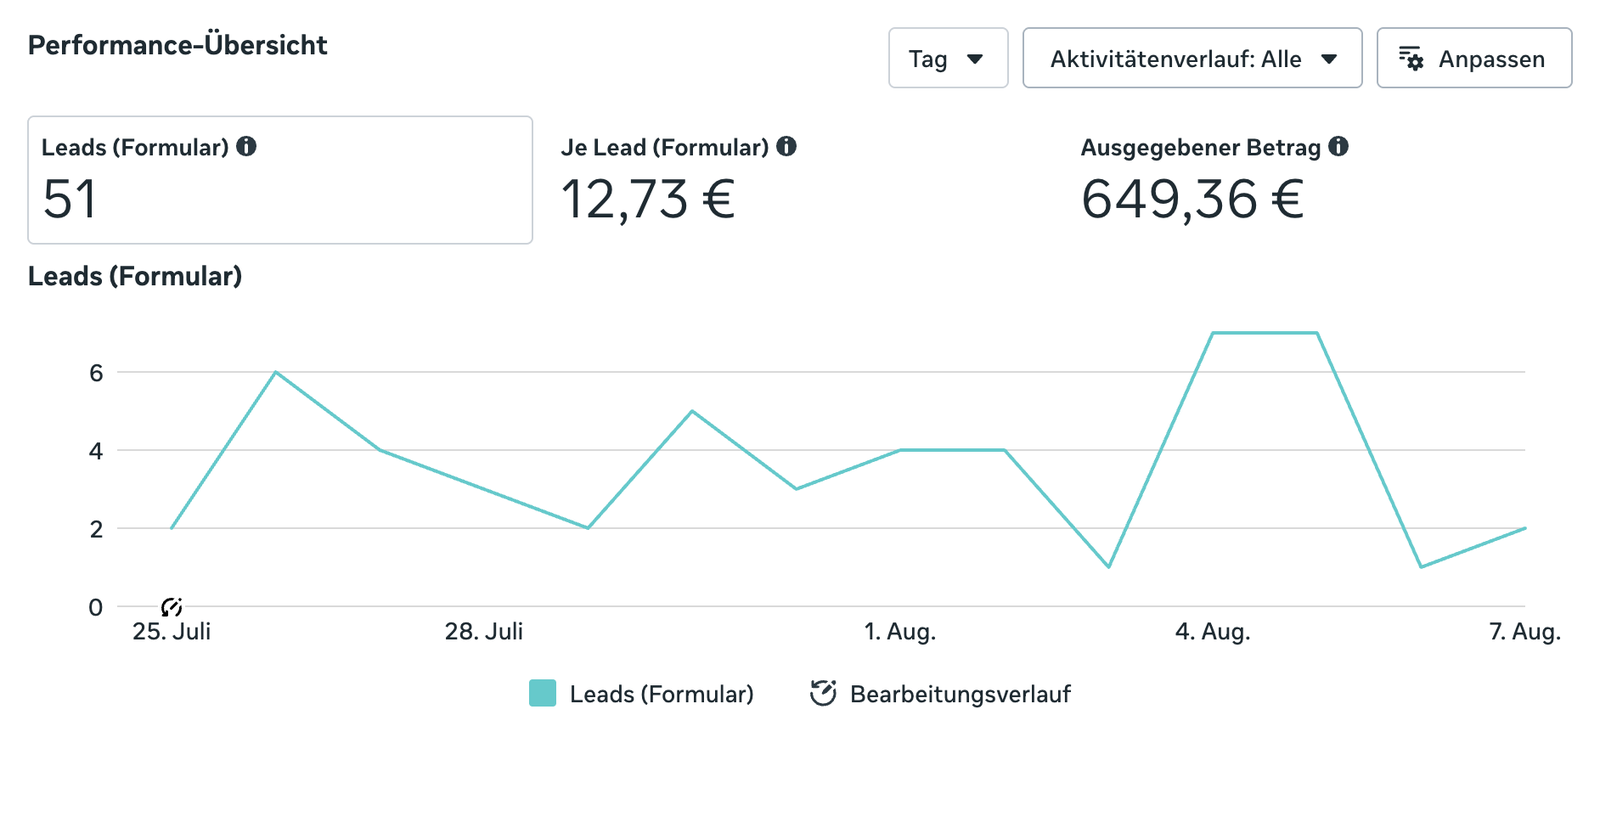This screenshot has height=839, width=1600.
Task: Click the 28. Juli axis label
Action: 484,632
